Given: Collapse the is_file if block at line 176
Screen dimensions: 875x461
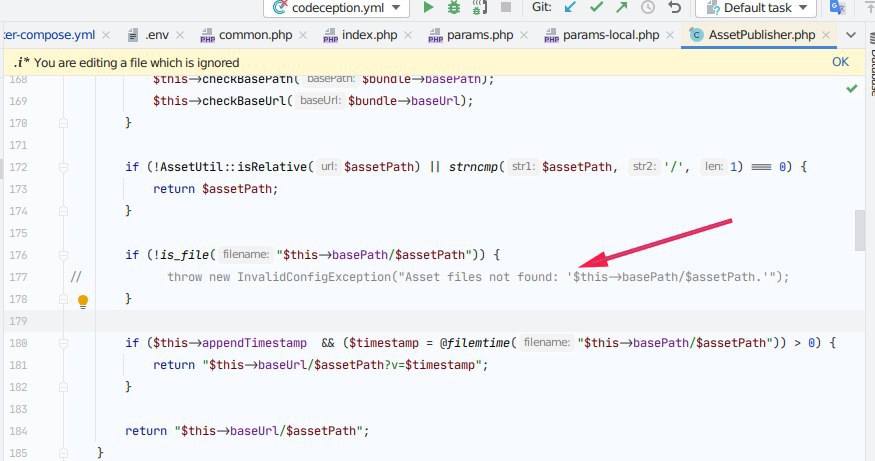Looking at the screenshot, I should [64, 255].
